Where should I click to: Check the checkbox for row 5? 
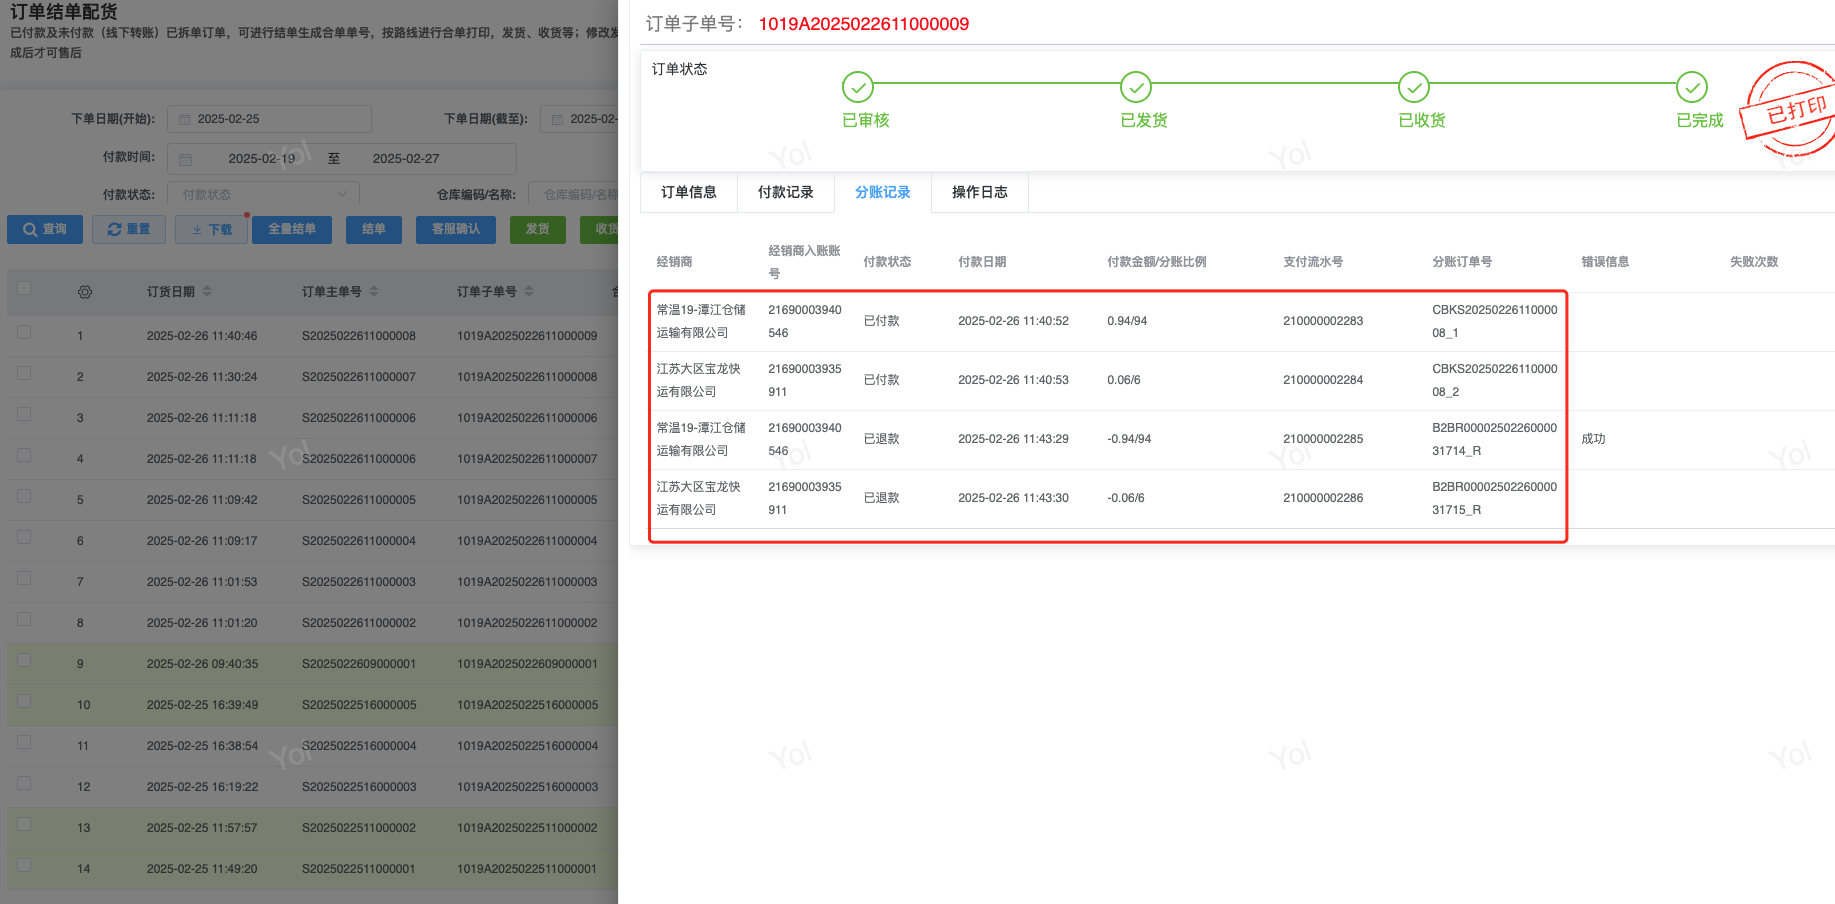point(24,497)
